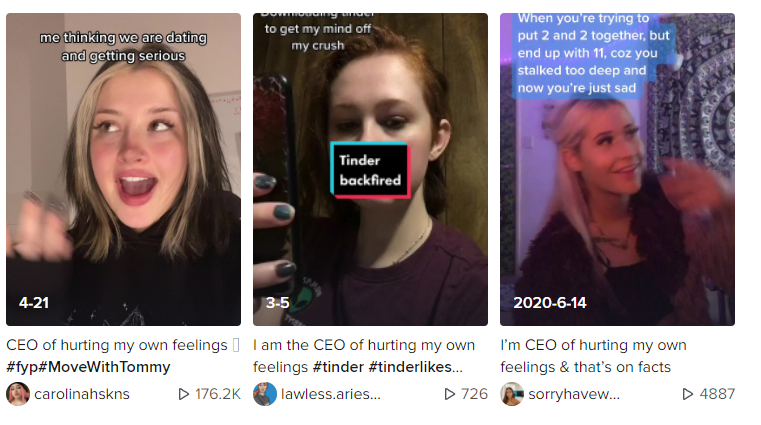This screenshot has height=425, width=761.
Task: Open lawless.aries profile avatar
Action: (265, 394)
